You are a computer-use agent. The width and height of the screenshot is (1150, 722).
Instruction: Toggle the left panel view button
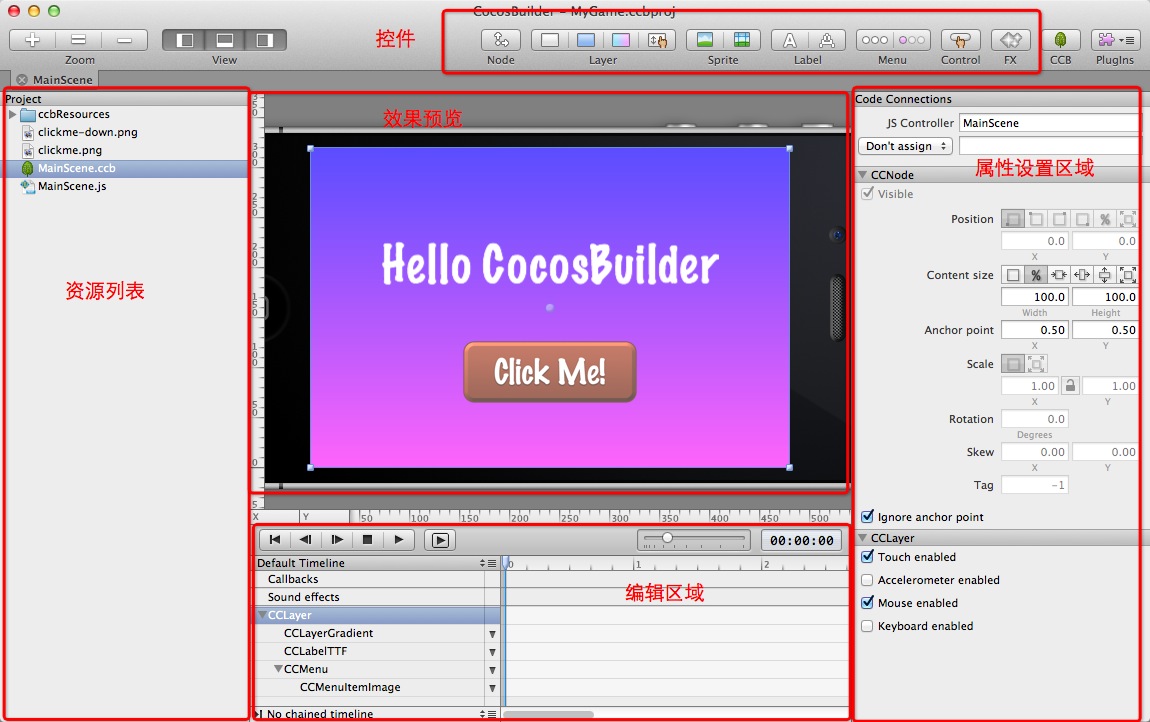(185, 40)
